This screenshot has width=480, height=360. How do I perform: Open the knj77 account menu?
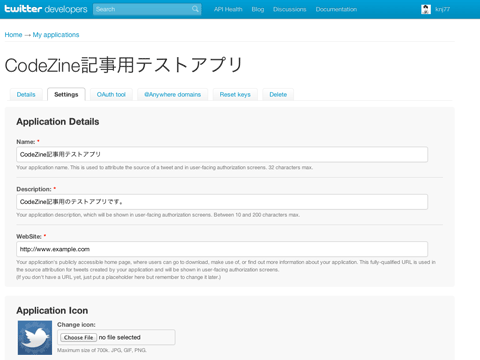click(x=442, y=9)
